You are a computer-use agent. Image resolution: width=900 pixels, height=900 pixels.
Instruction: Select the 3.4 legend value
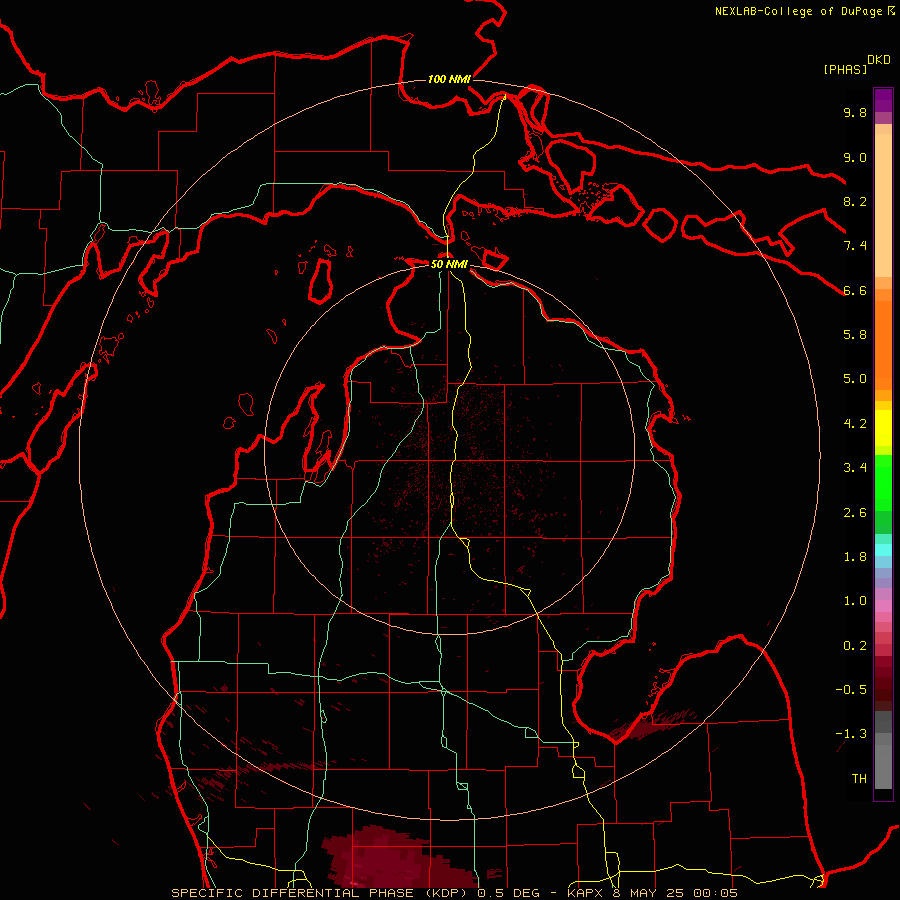point(855,468)
